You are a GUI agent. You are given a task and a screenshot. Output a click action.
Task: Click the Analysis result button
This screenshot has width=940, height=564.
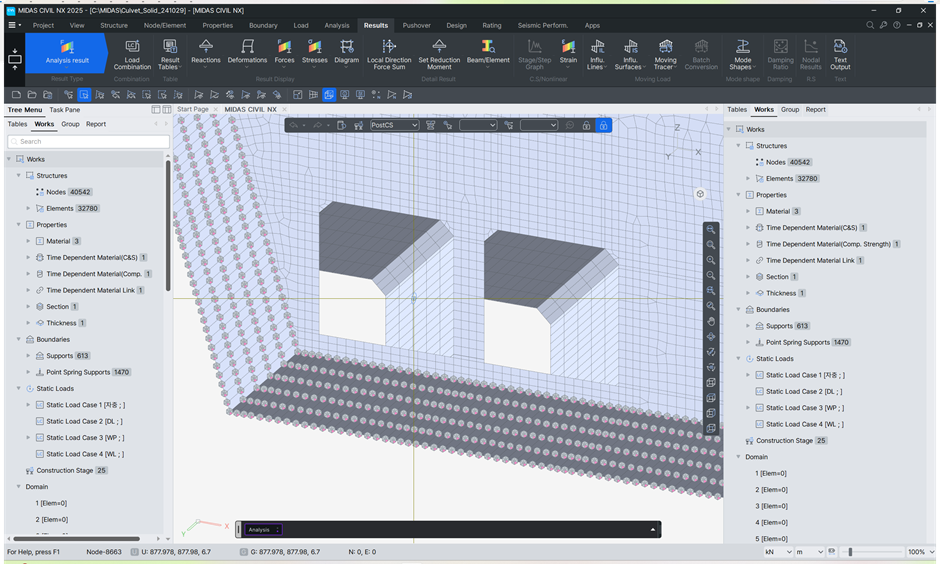[67, 53]
